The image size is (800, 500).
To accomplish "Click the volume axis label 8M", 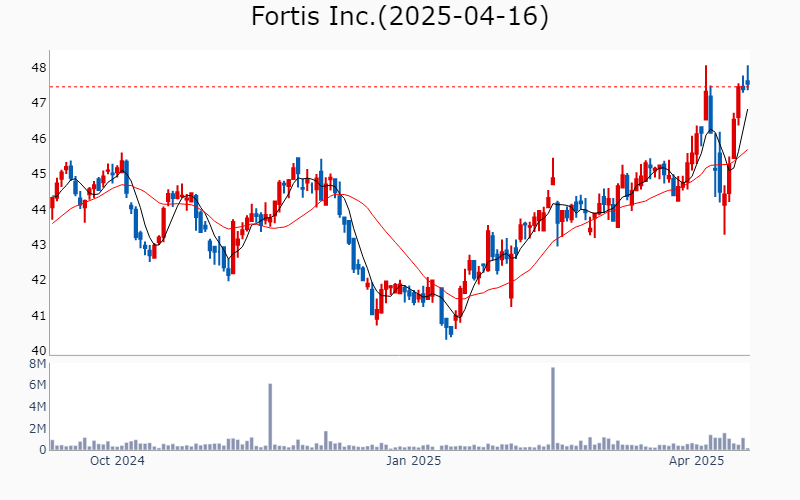I will pos(38,364).
